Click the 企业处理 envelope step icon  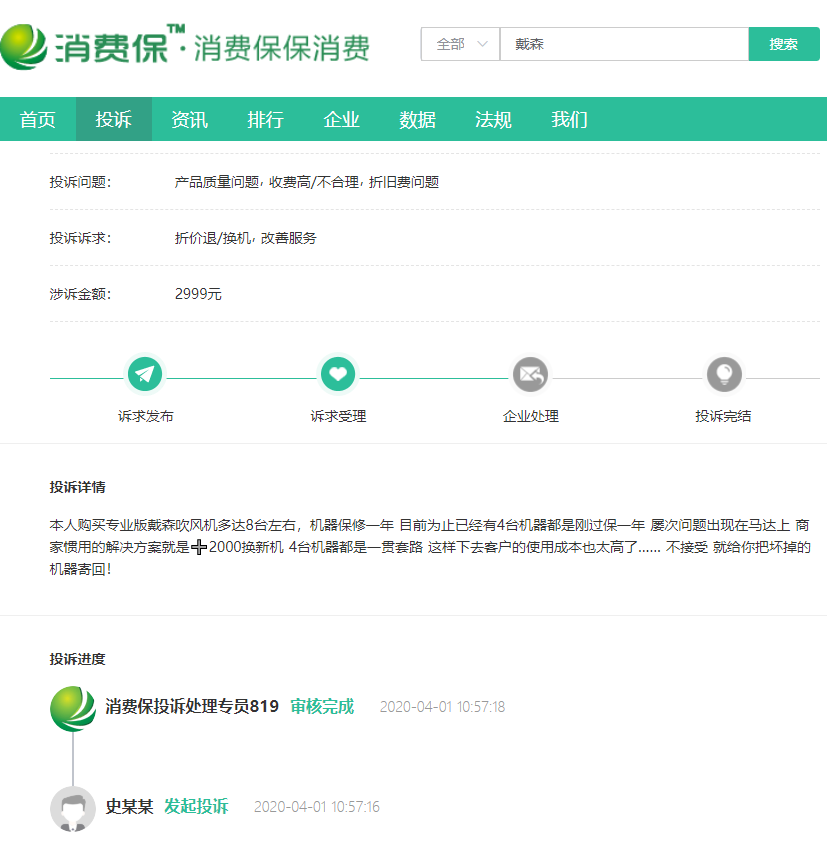[530, 374]
